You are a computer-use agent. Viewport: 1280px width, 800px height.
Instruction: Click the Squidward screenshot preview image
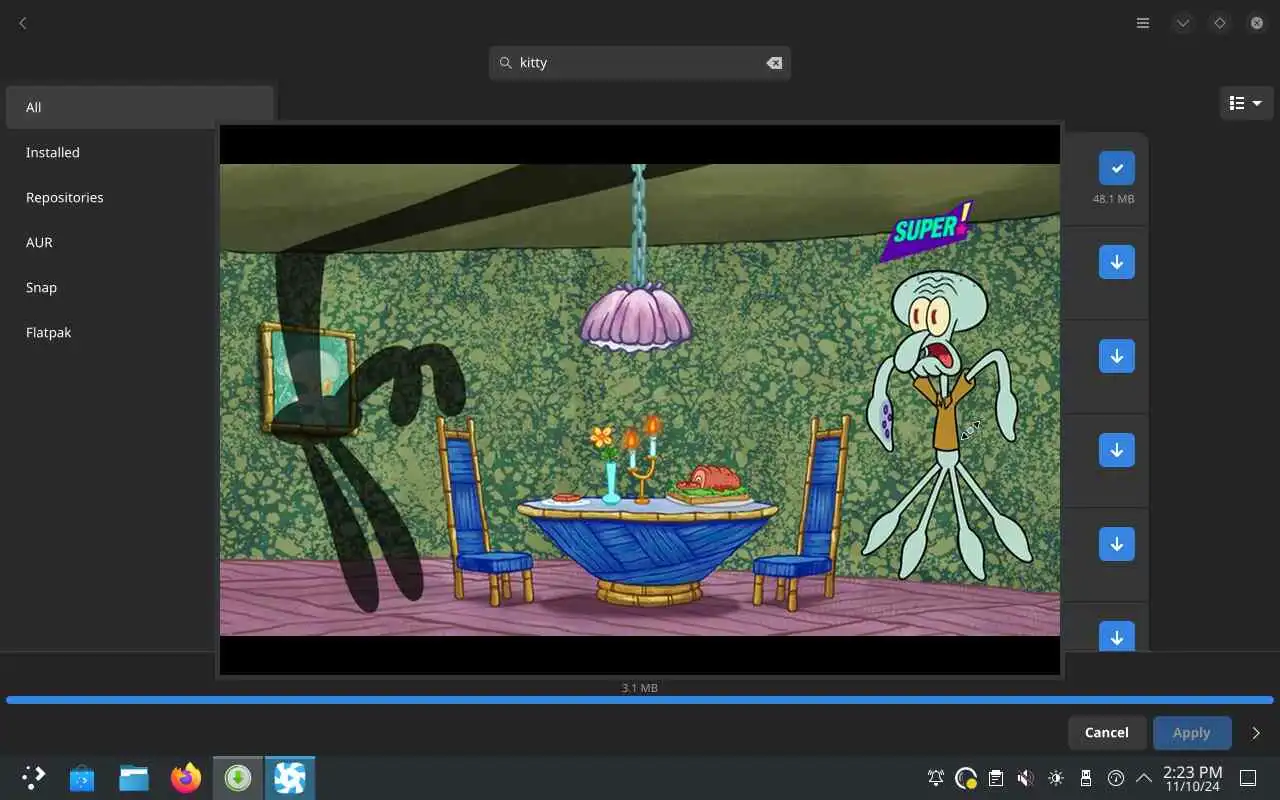[640, 400]
